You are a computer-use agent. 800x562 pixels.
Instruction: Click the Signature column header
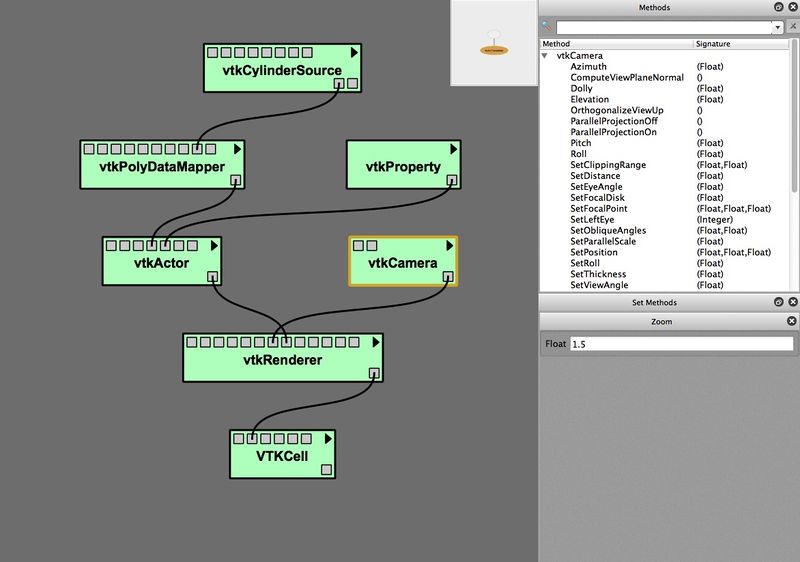pos(714,44)
